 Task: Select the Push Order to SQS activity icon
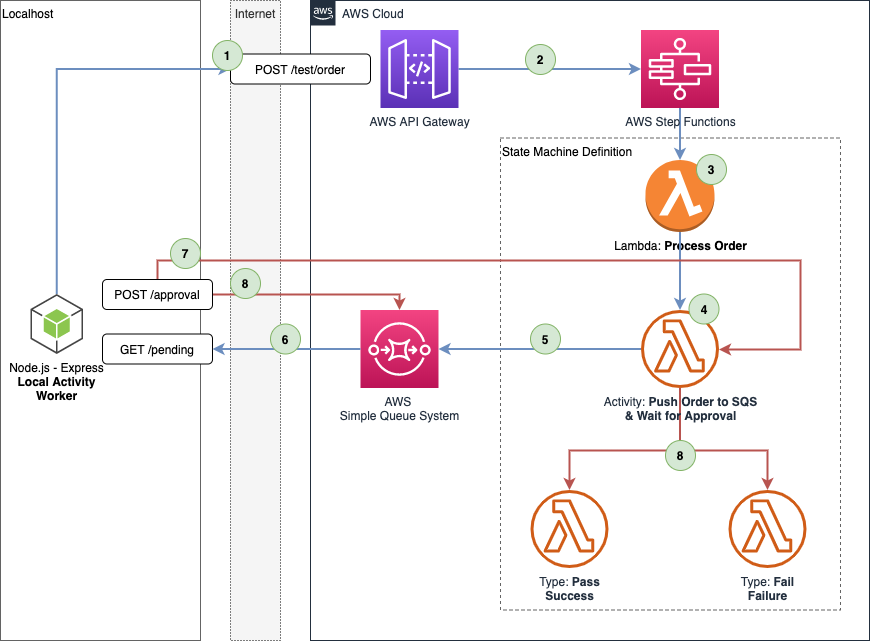click(x=680, y=349)
